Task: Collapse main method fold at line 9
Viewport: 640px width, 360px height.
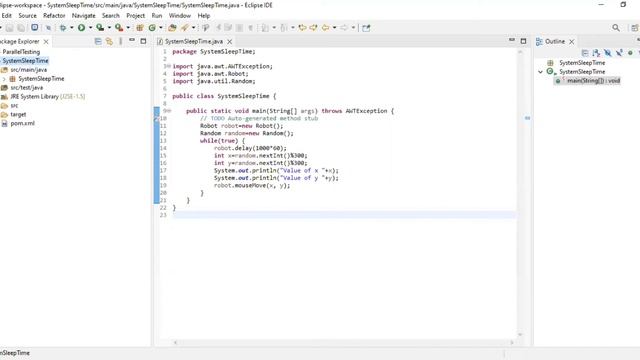Action: coord(169,111)
